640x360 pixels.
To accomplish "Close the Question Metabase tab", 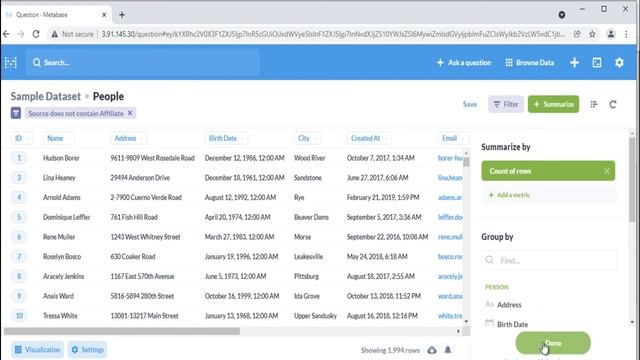I will [x=104, y=15].
